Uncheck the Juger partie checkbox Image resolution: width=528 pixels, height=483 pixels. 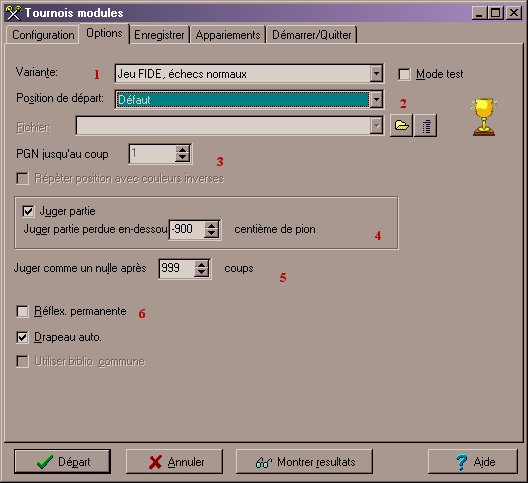[28, 211]
